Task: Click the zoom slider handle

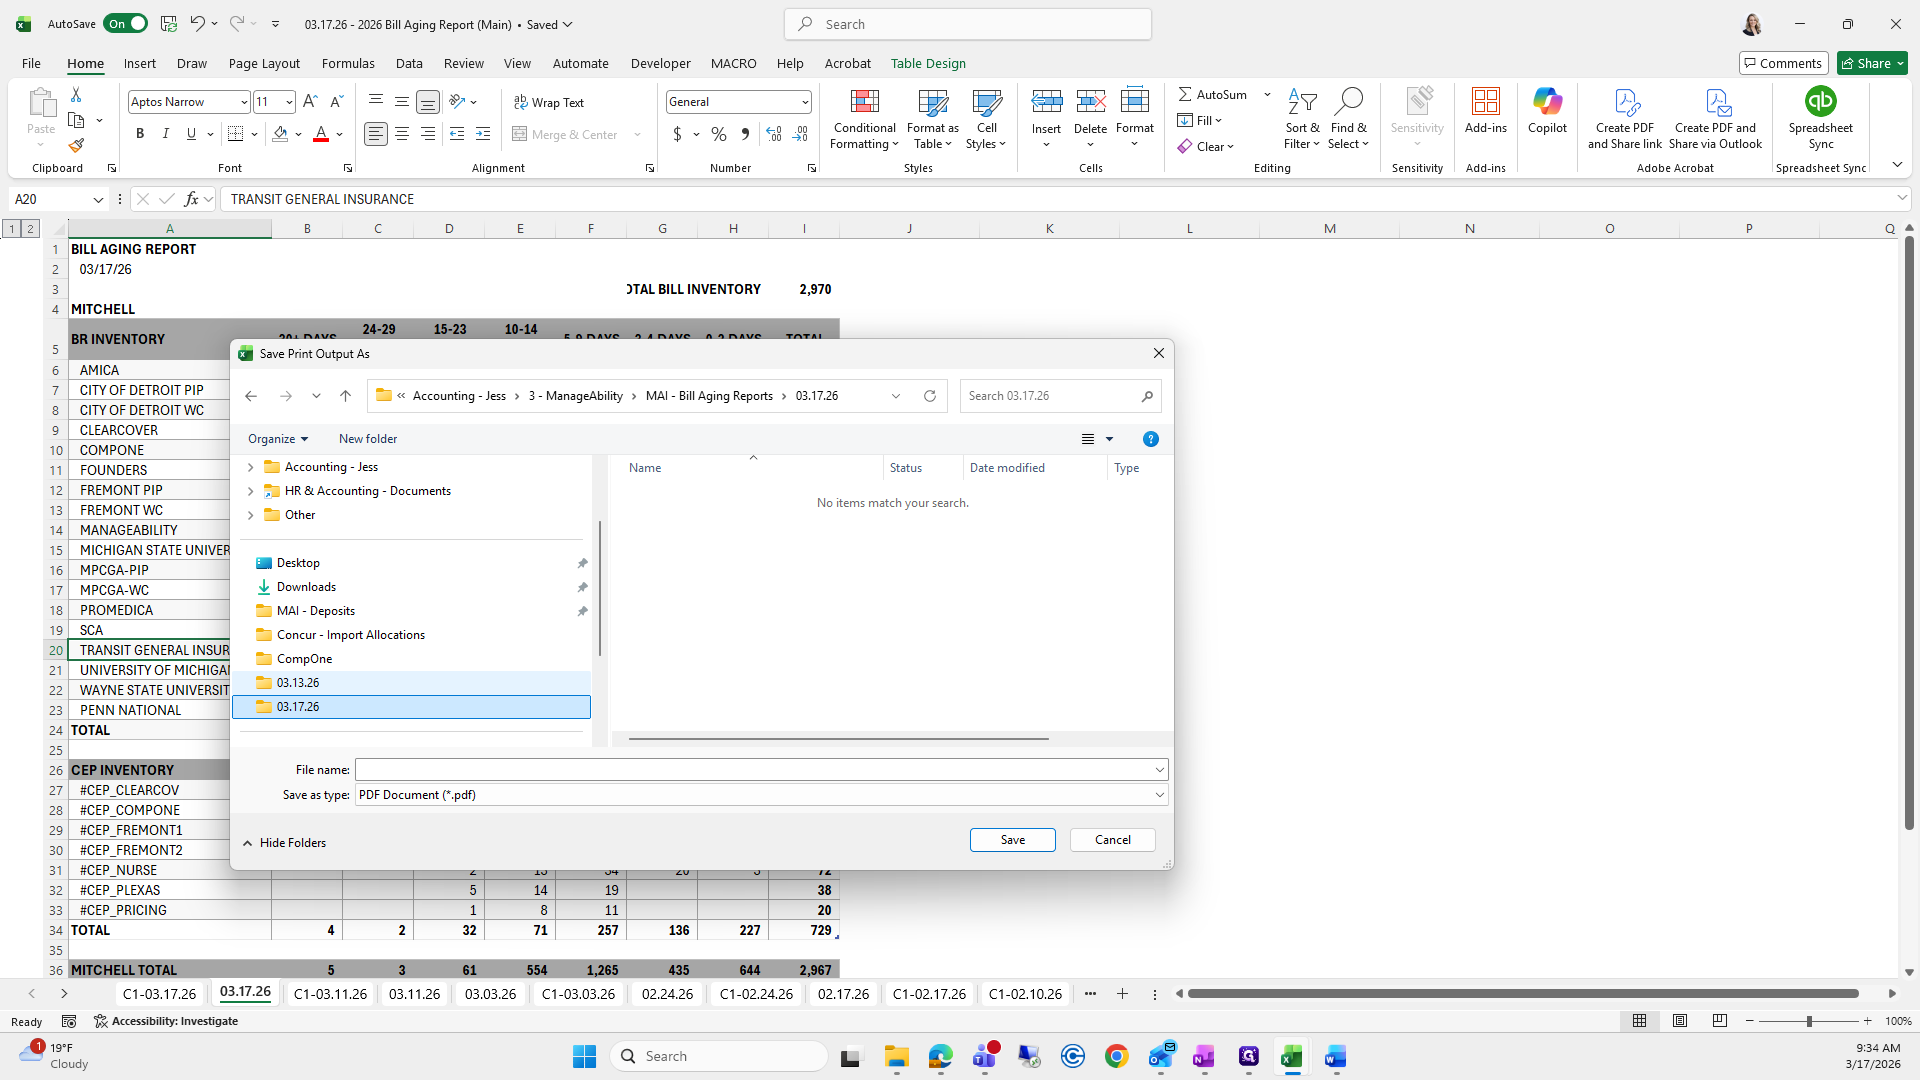Action: pos(1809,1021)
